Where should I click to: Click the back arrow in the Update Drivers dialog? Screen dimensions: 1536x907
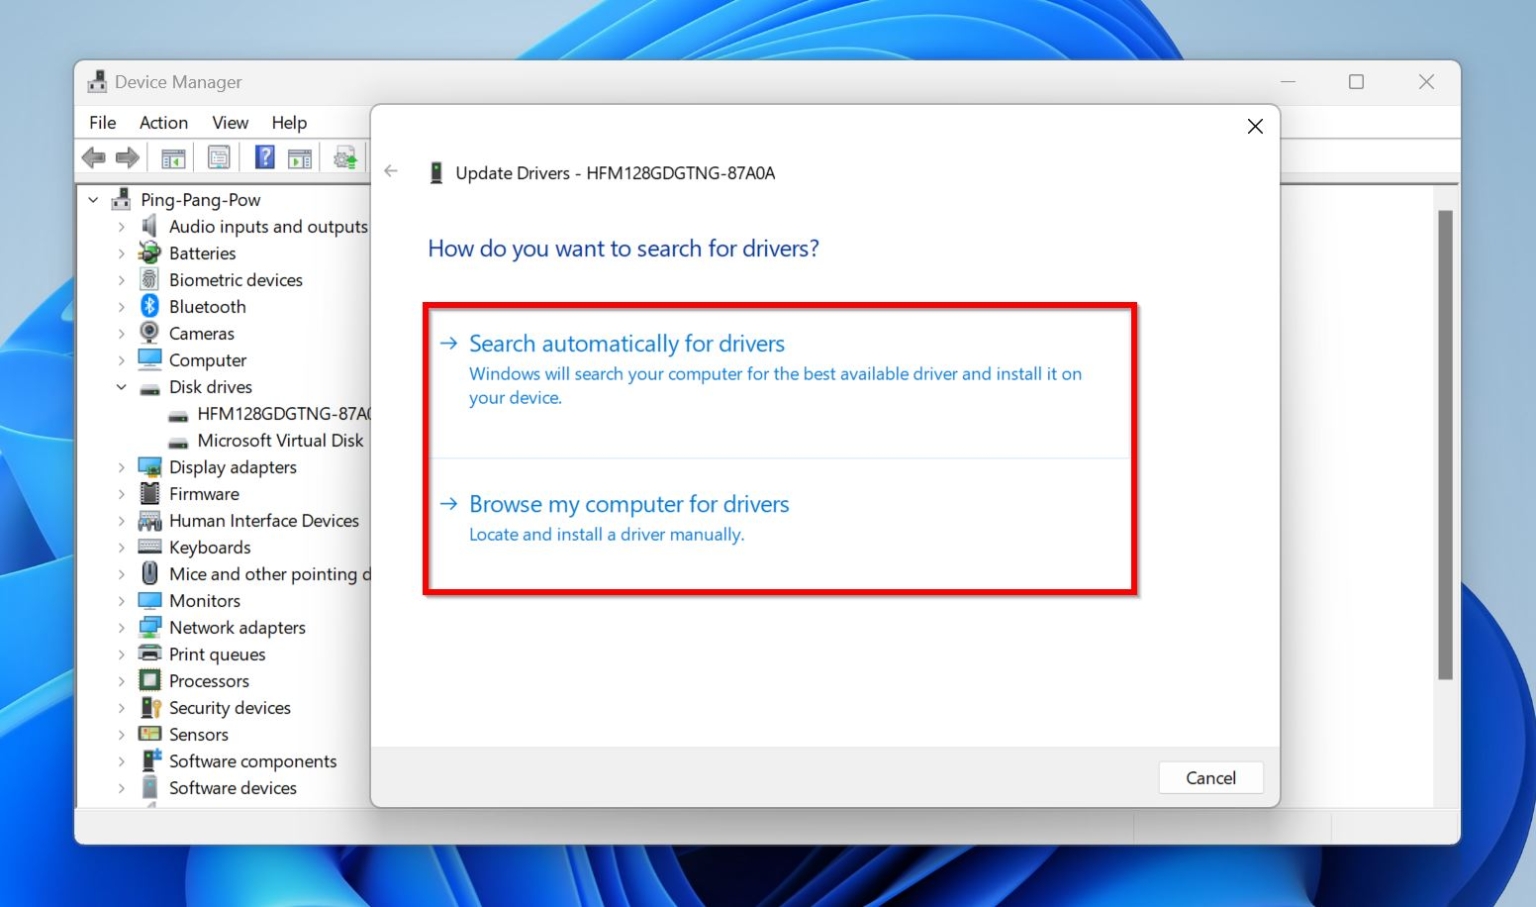coord(391,172)
